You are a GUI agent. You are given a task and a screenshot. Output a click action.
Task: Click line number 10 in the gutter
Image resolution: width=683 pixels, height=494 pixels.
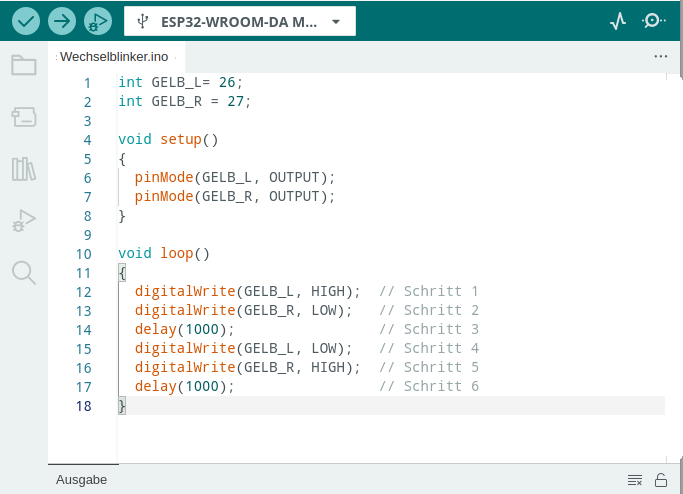coord(83,254)
